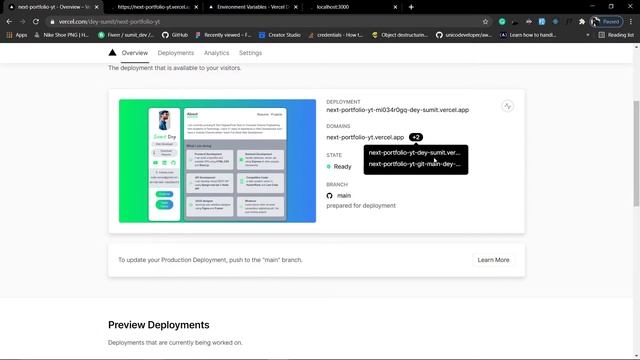Viewport: 640px width, 360px height.
Task: Open the next-portfolio-yt.vercel.app domain link
Action: pos(365,138)
